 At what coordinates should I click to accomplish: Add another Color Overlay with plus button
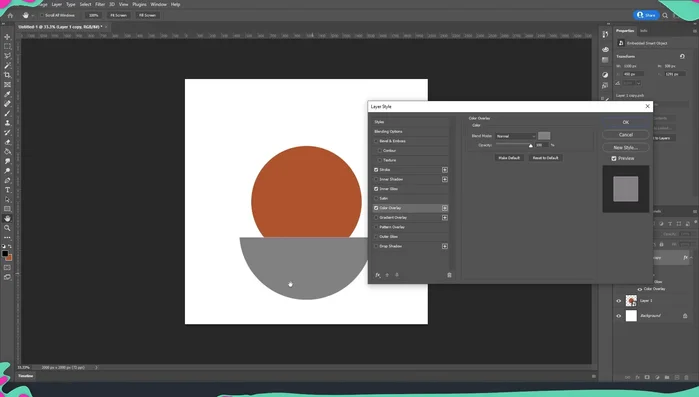pos(444,208)
